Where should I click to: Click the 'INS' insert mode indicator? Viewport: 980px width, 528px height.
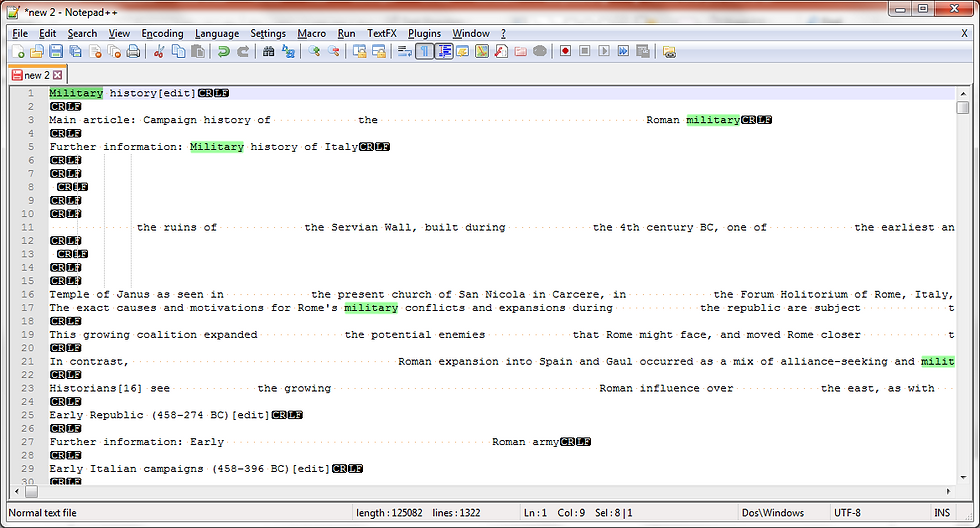(942, 513)
